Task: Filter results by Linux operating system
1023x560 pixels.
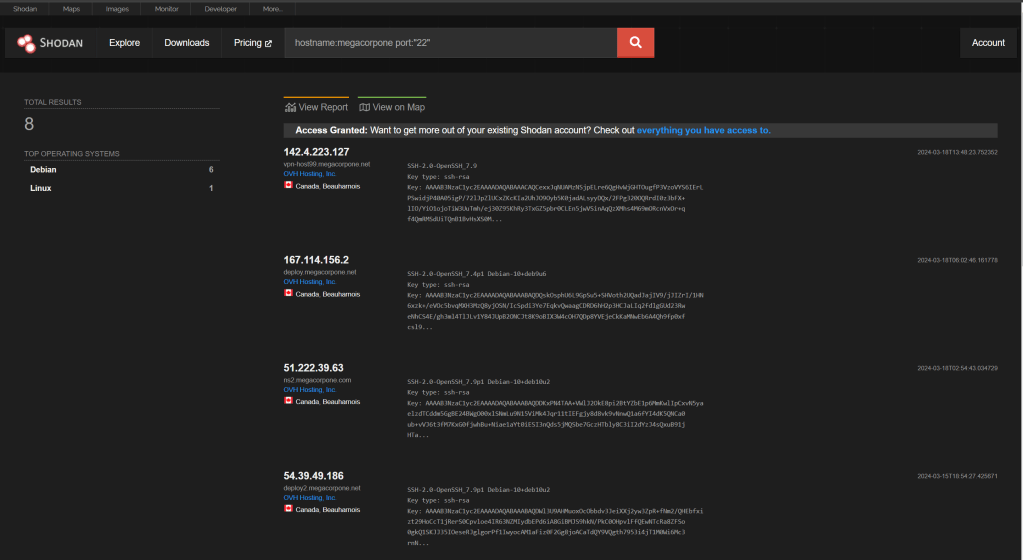Action: click(x=41, y=188)
